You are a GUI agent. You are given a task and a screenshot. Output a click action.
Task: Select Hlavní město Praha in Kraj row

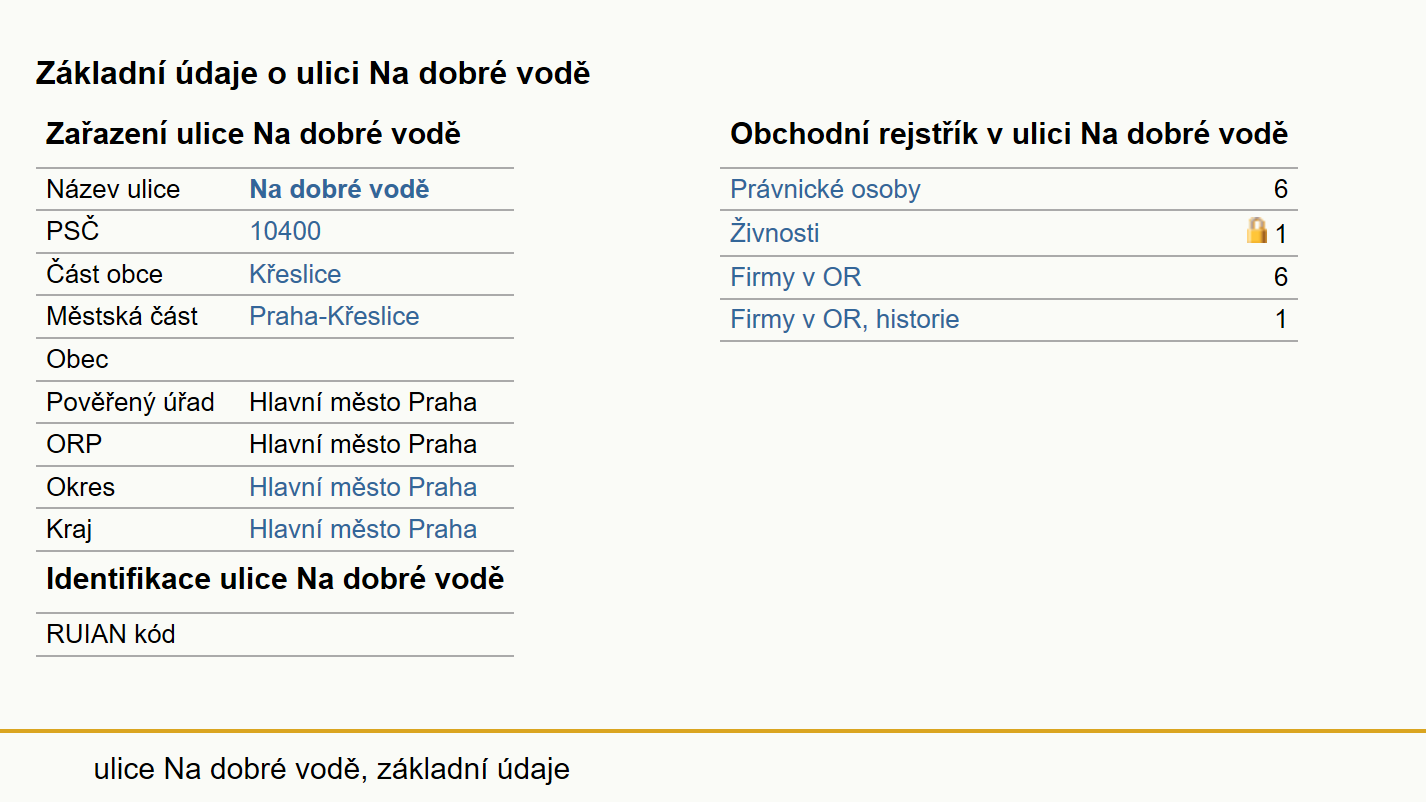pos(363,529)
